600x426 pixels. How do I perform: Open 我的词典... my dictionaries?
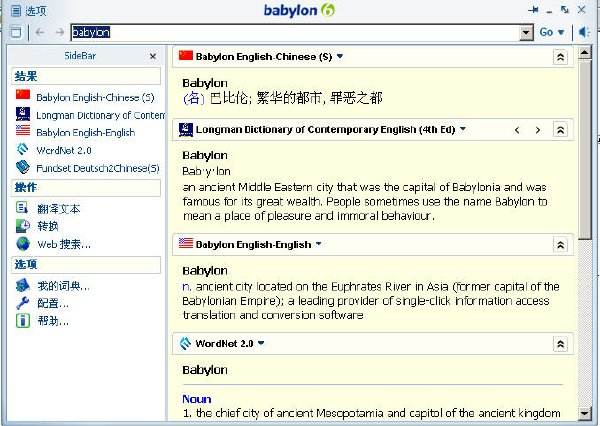click(64, 286)
